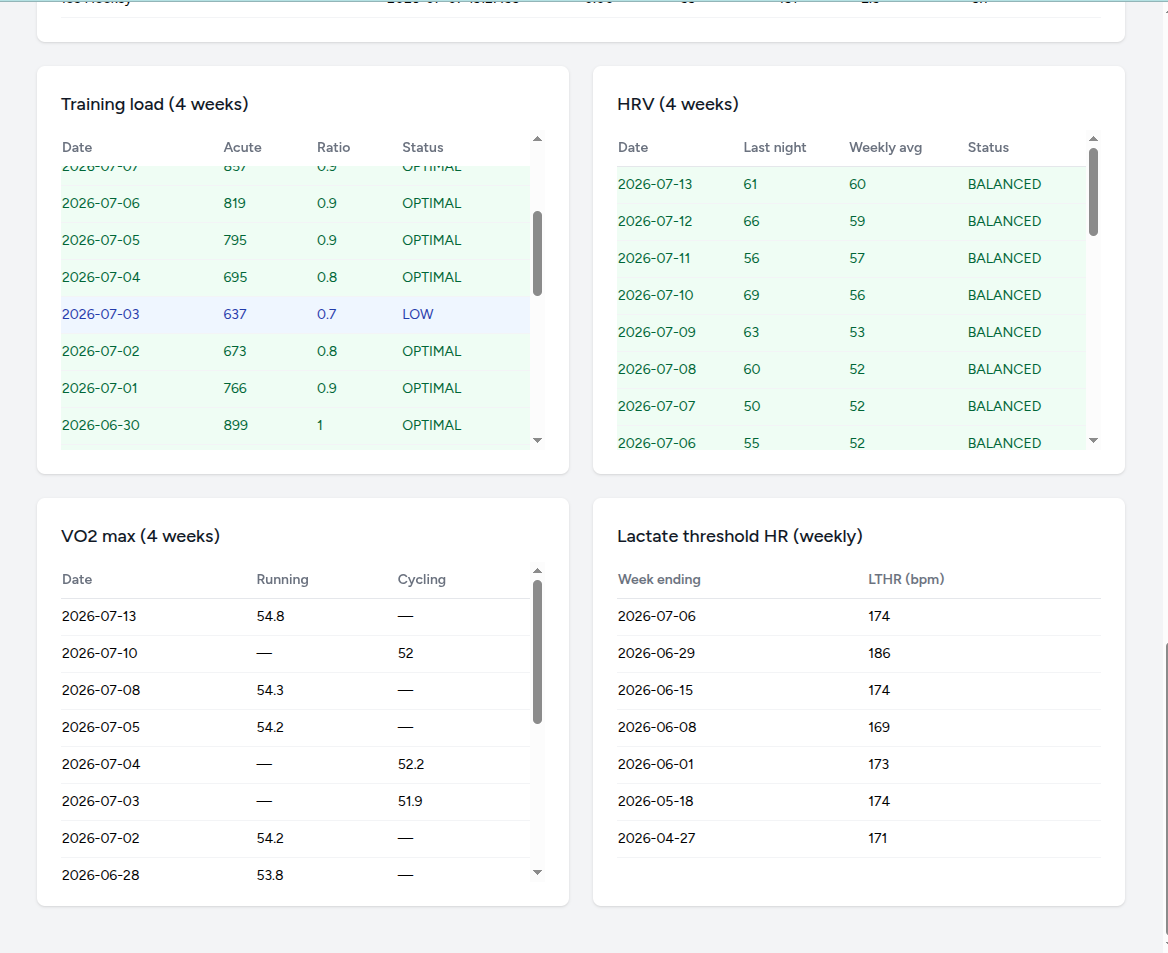Image resolution: width=1168 pixels, height=953 pixels.
Task: Click the Training load table scroll-up arrow
Action: pyautogui.click(x=537, y=139)
